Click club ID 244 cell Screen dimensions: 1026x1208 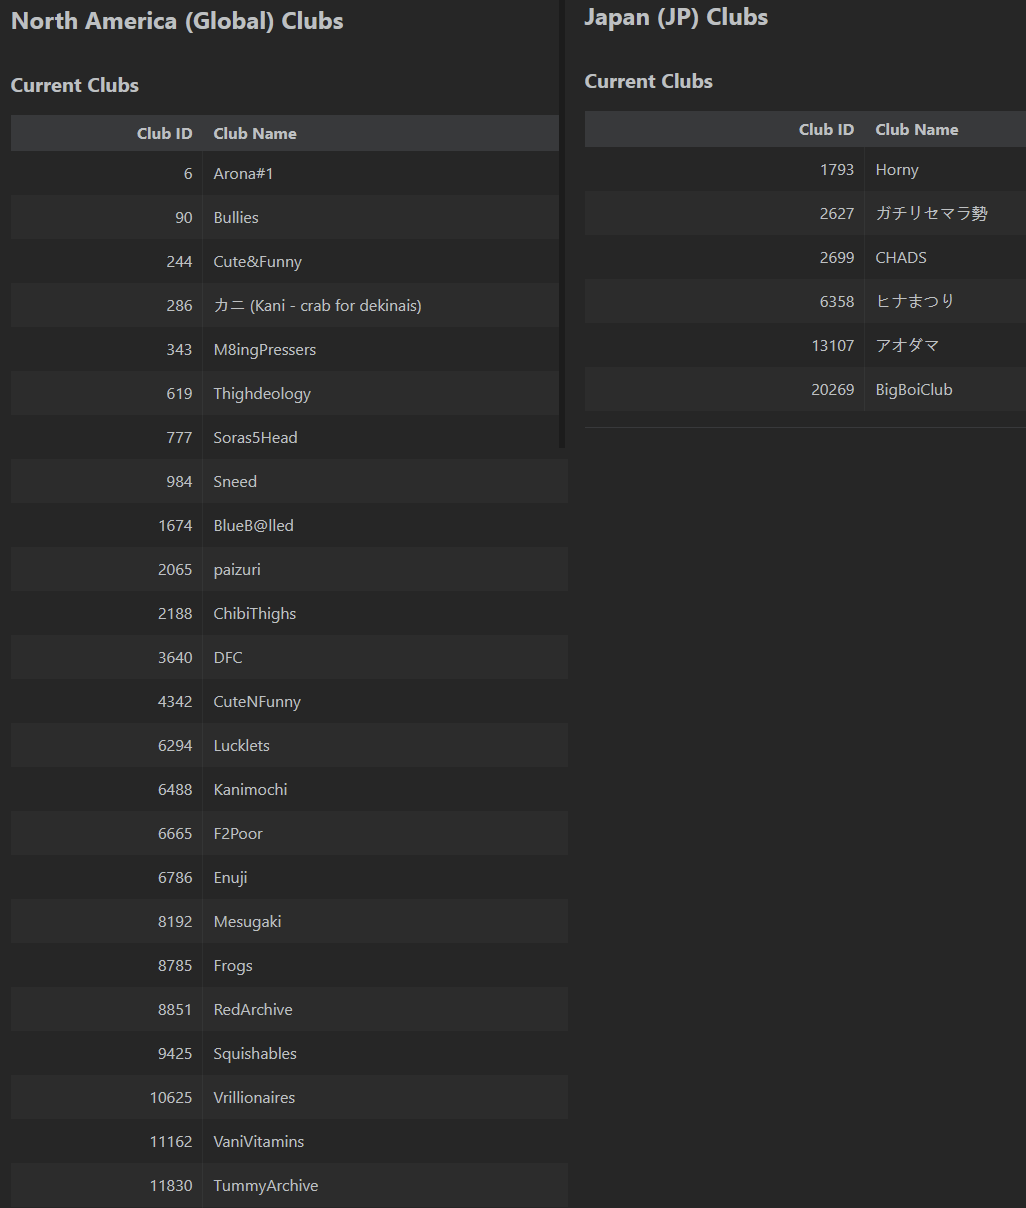[x=107, y=261]
